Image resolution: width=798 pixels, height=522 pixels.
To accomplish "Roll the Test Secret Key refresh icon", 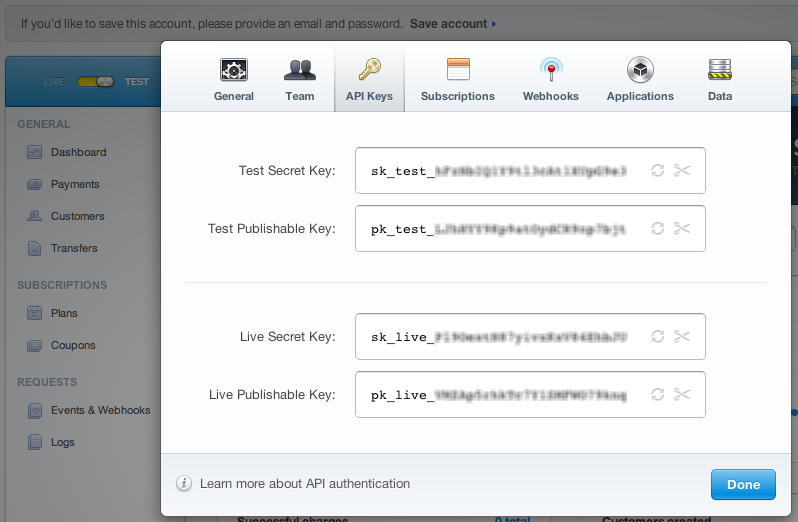I will [657, 170].
